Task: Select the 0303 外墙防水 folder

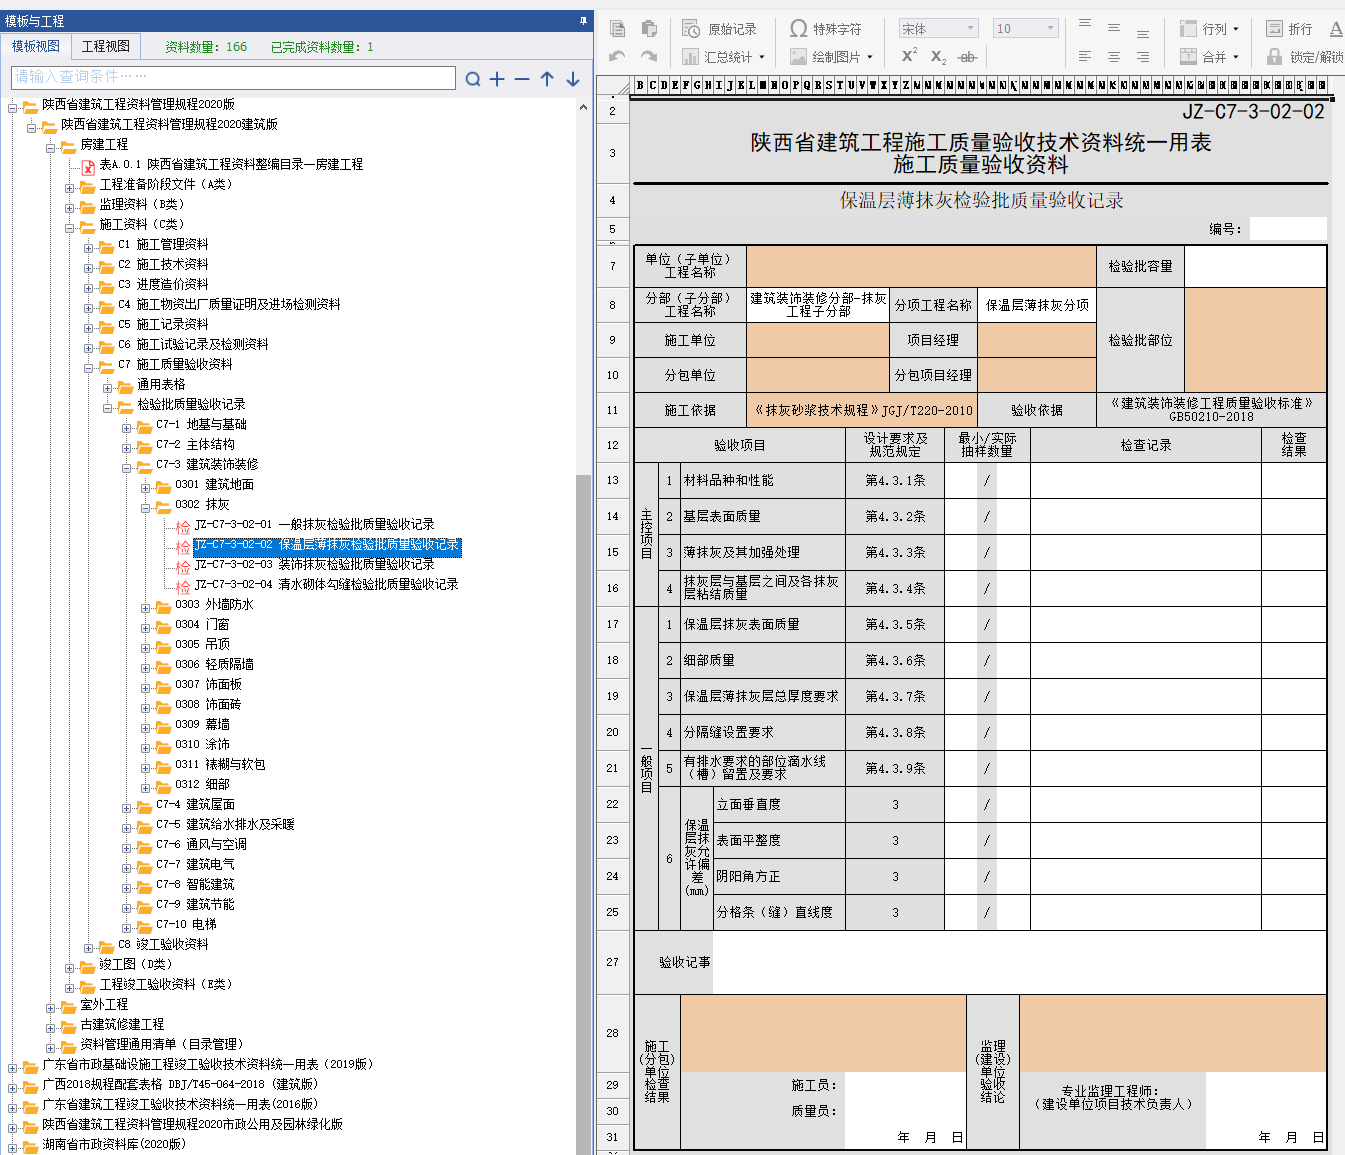Action: (214, 604)
